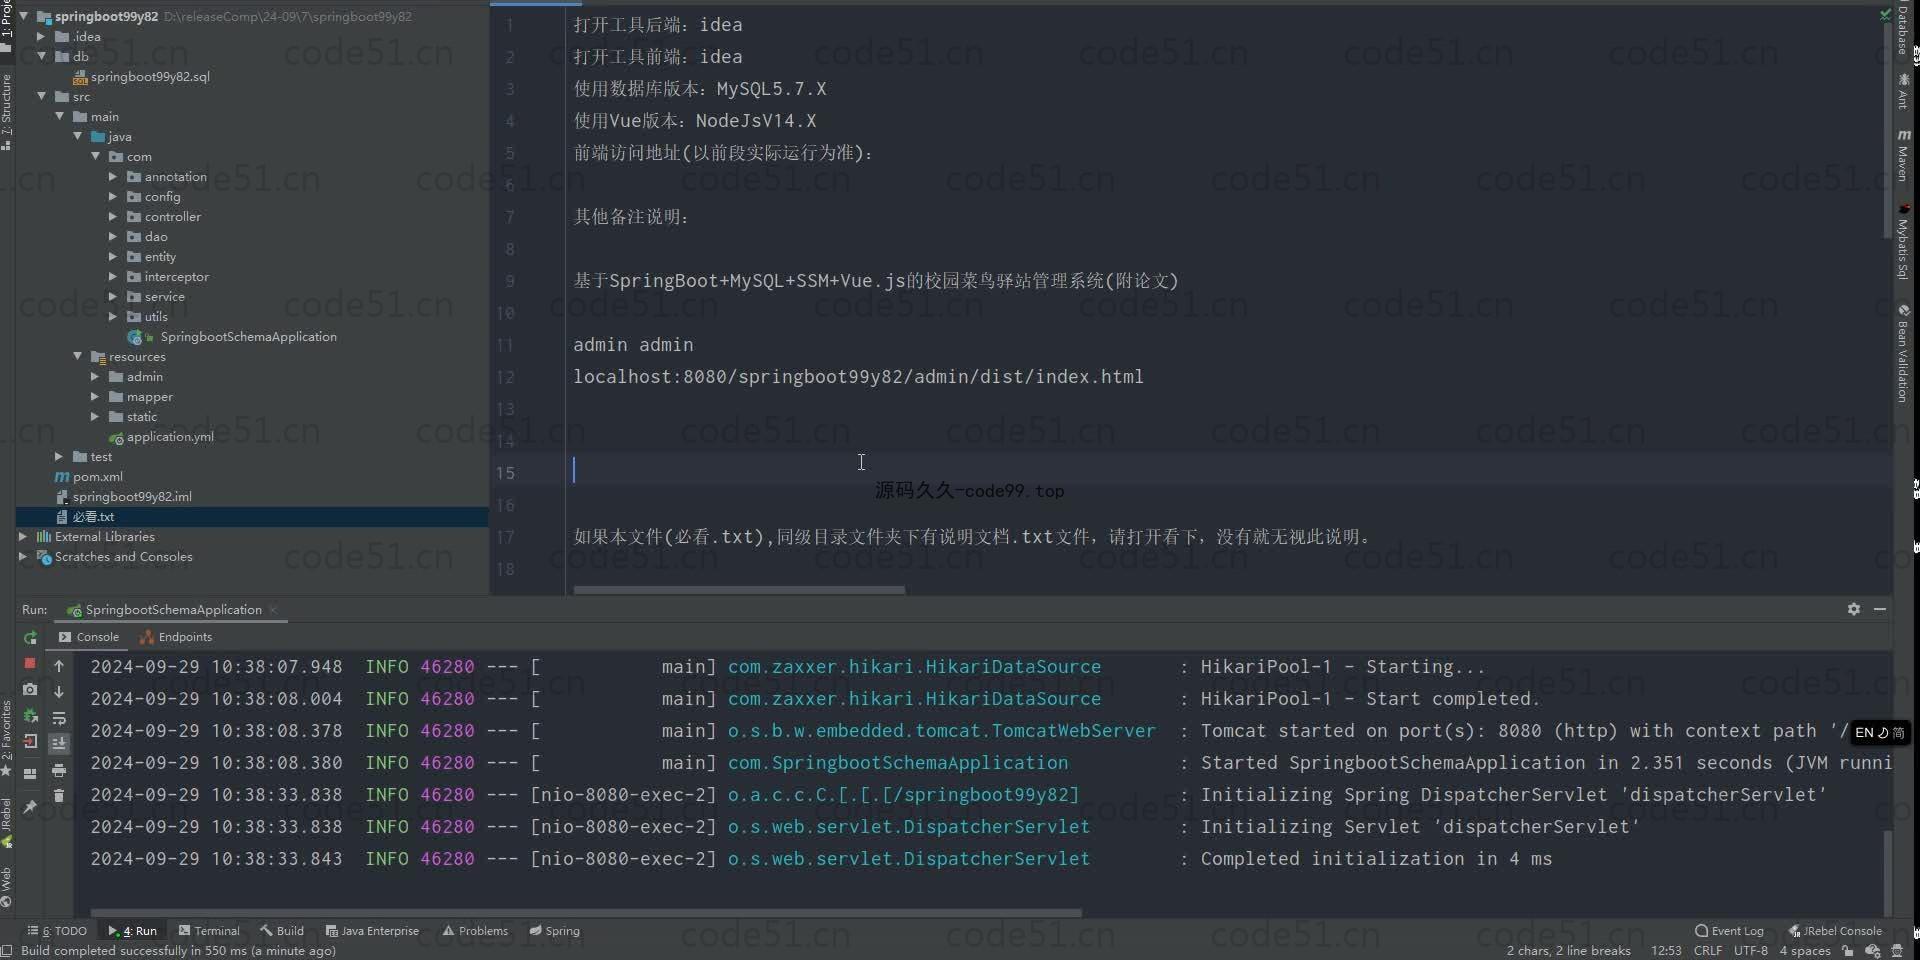Open the Event Log

coord(1729,931)
